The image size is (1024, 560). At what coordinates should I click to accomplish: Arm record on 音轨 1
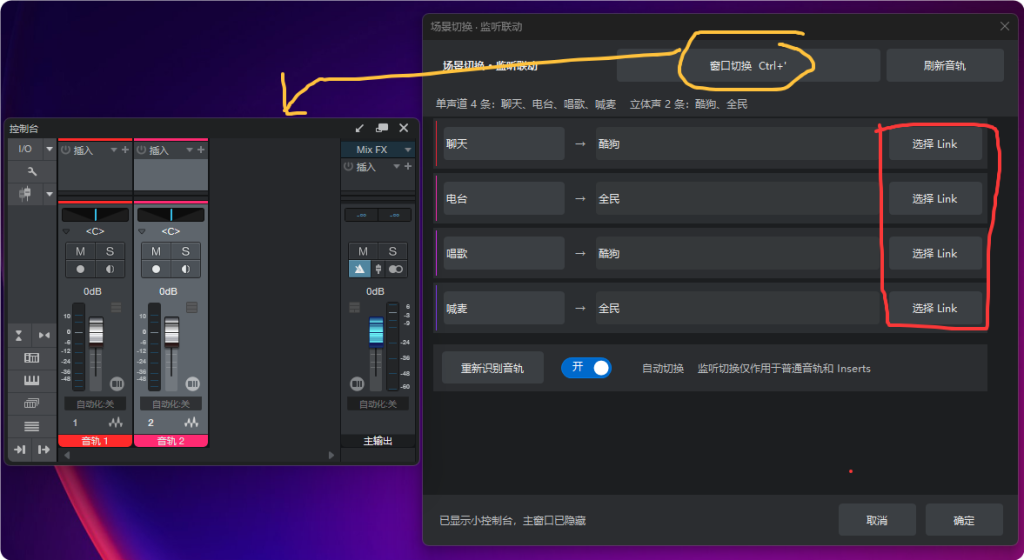pyautogui.click(x=80, y=269)
